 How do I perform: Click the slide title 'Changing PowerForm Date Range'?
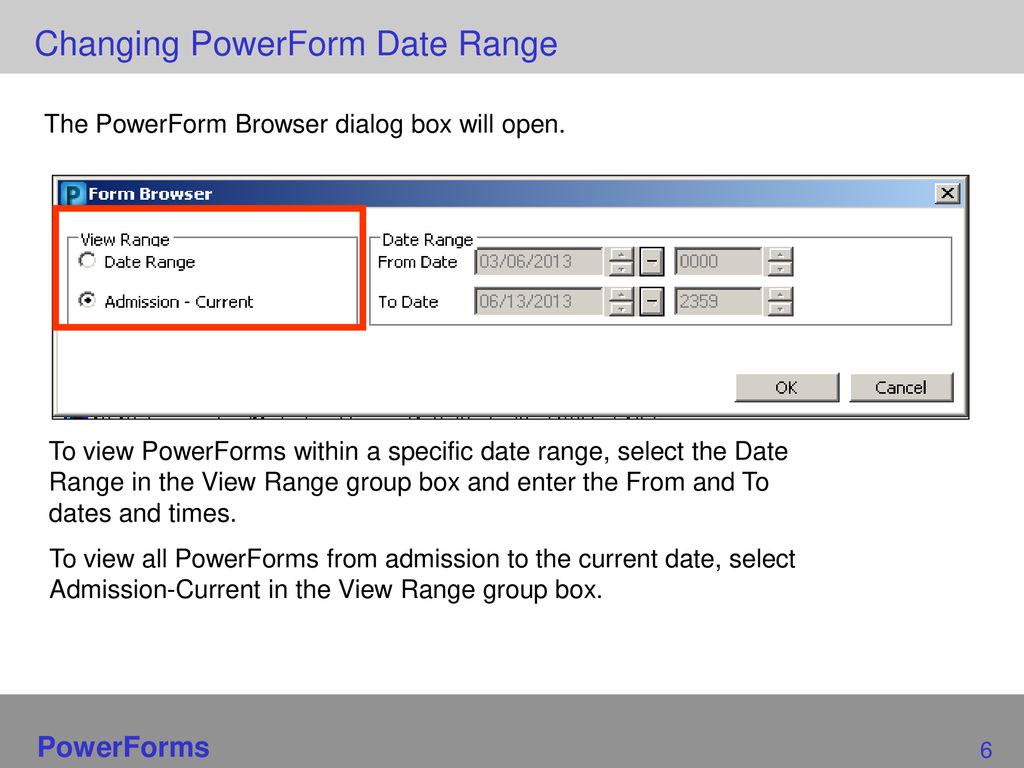point(296,44)
